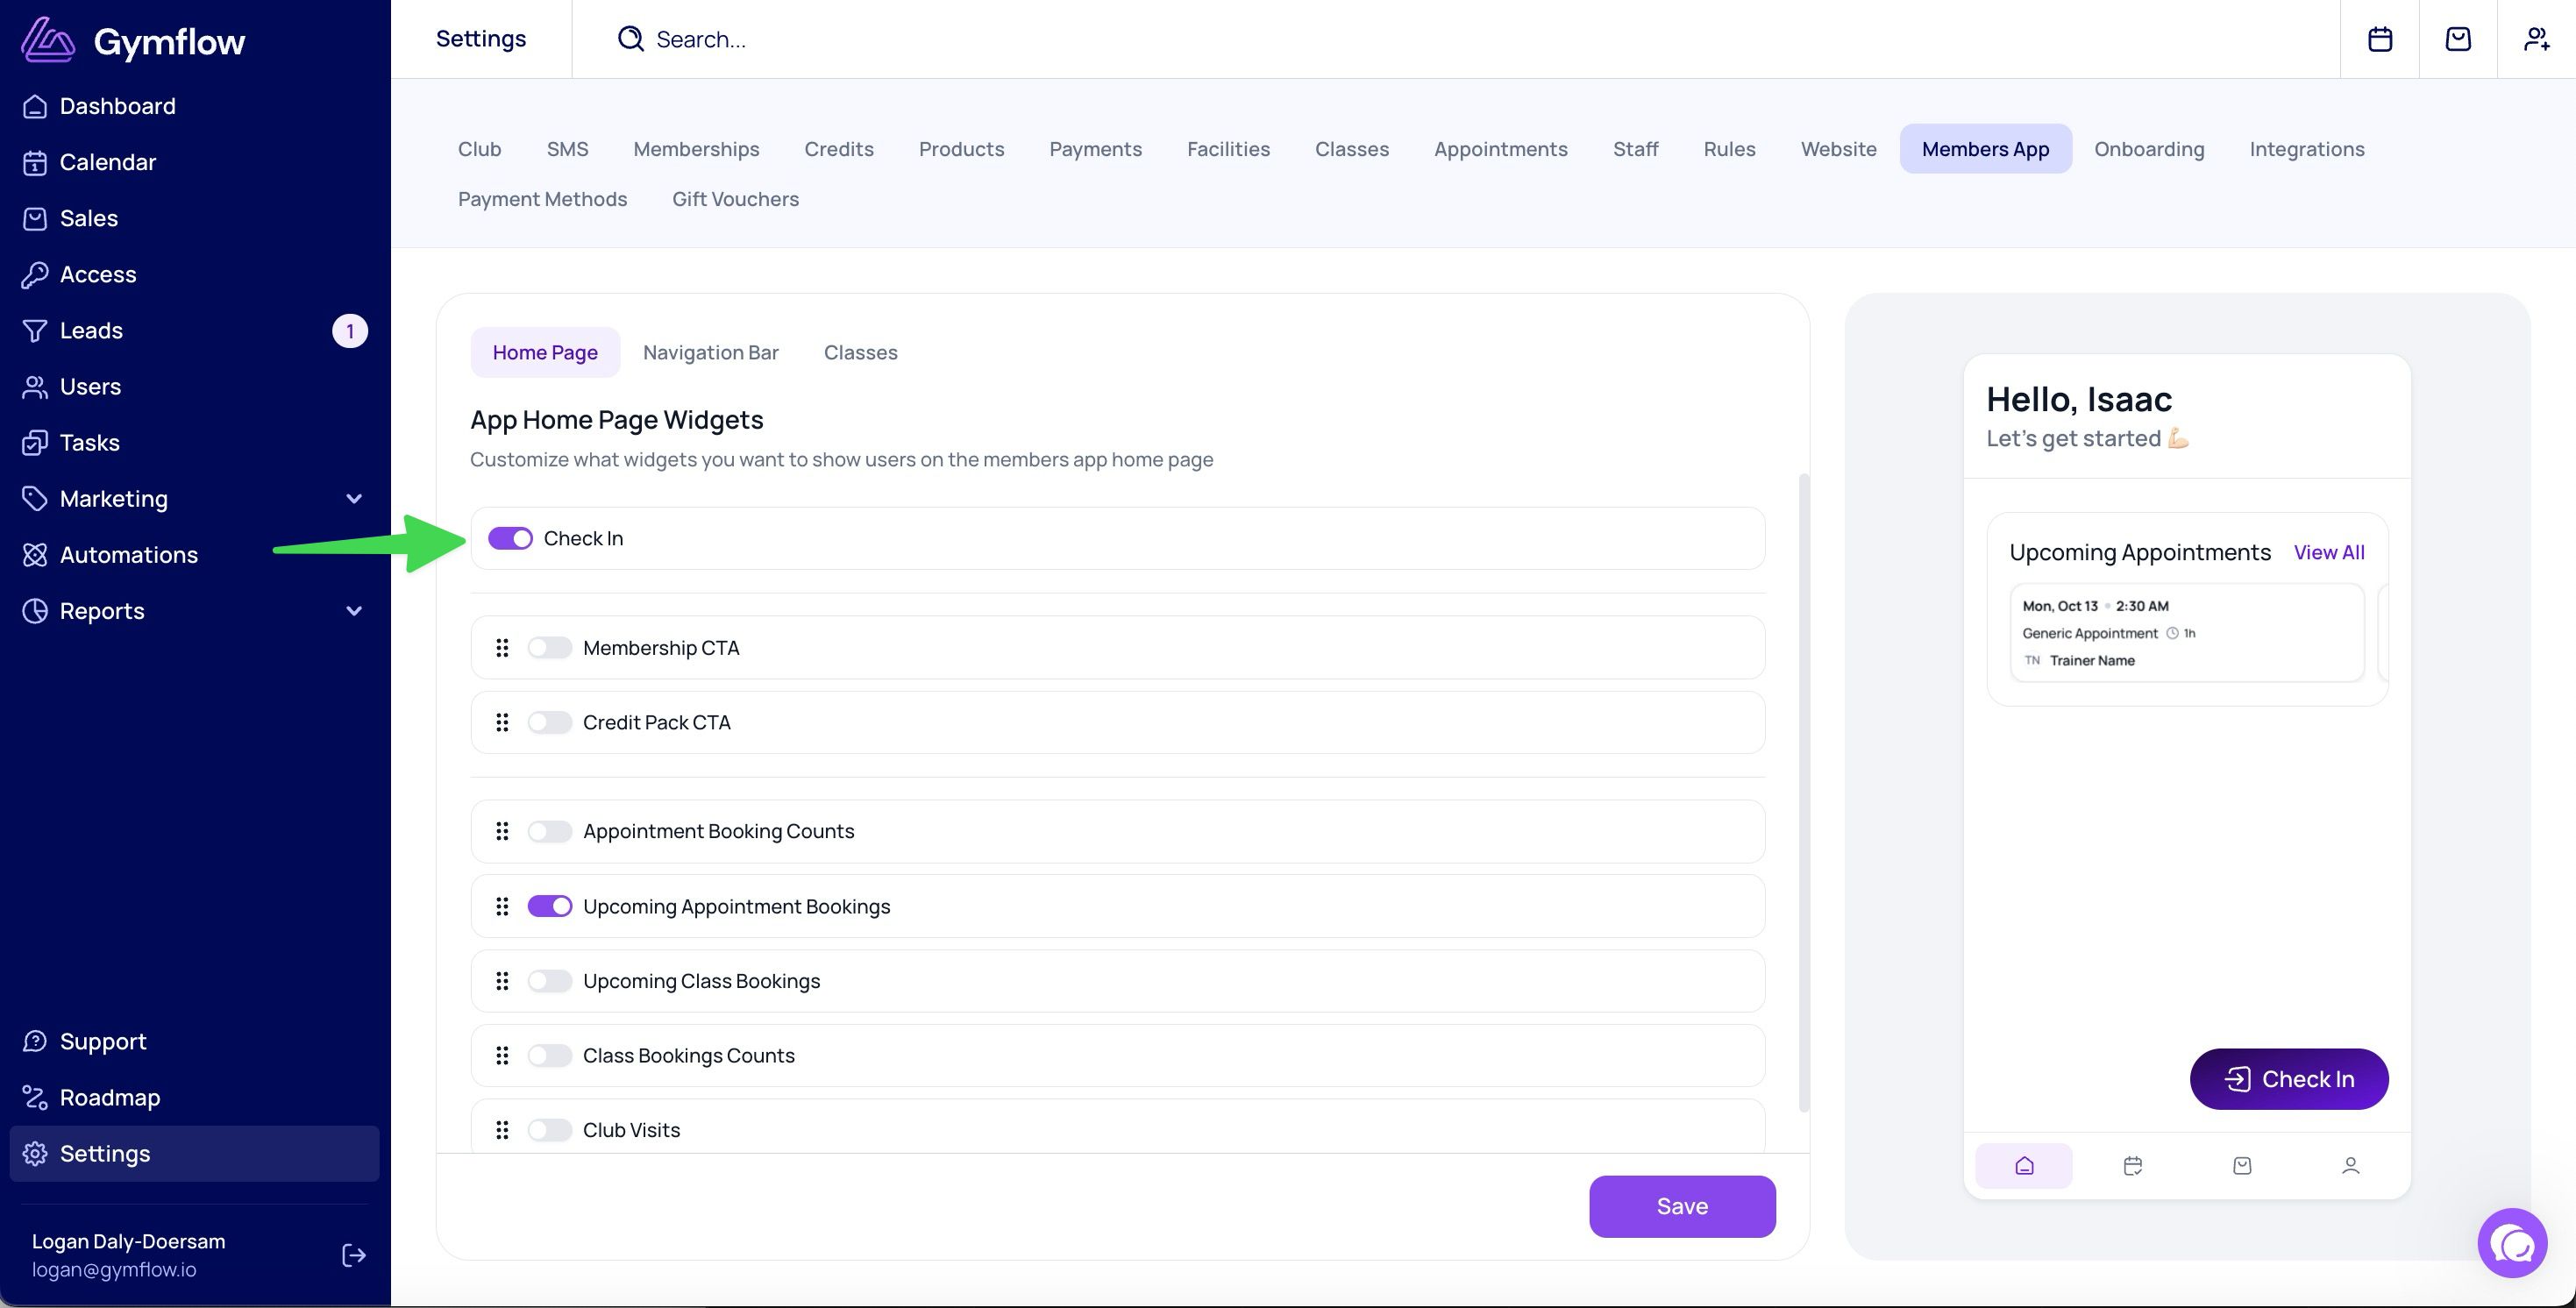Click the Search input field

pos(1456,39)
